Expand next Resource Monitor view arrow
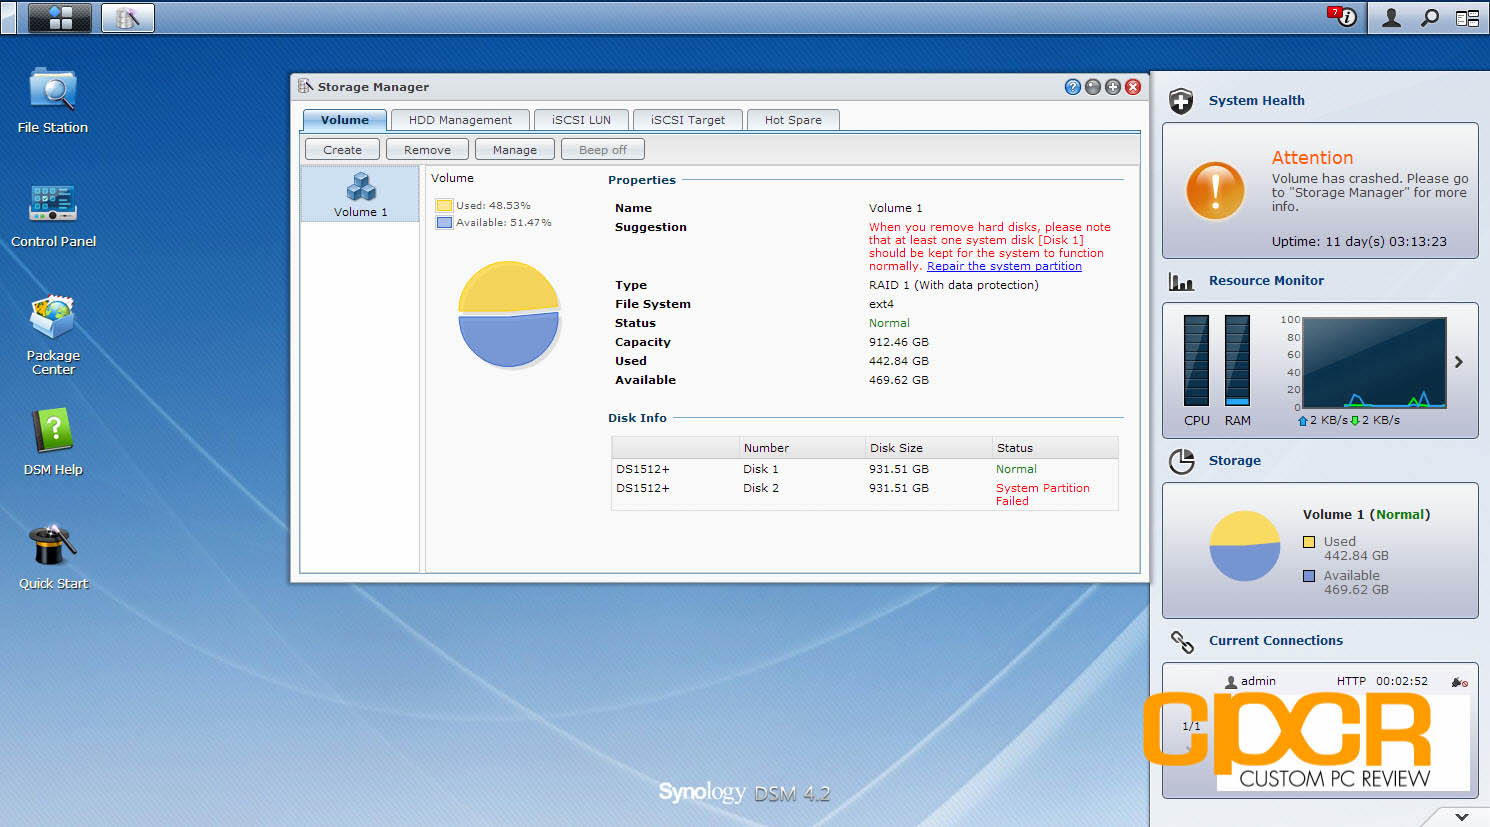 (1459, 362)
